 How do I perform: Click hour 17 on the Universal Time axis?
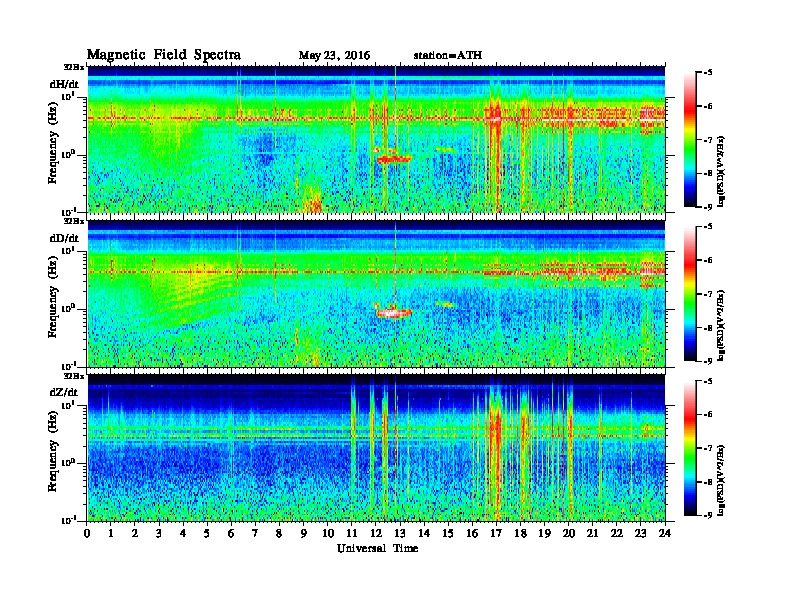point(496,533)
